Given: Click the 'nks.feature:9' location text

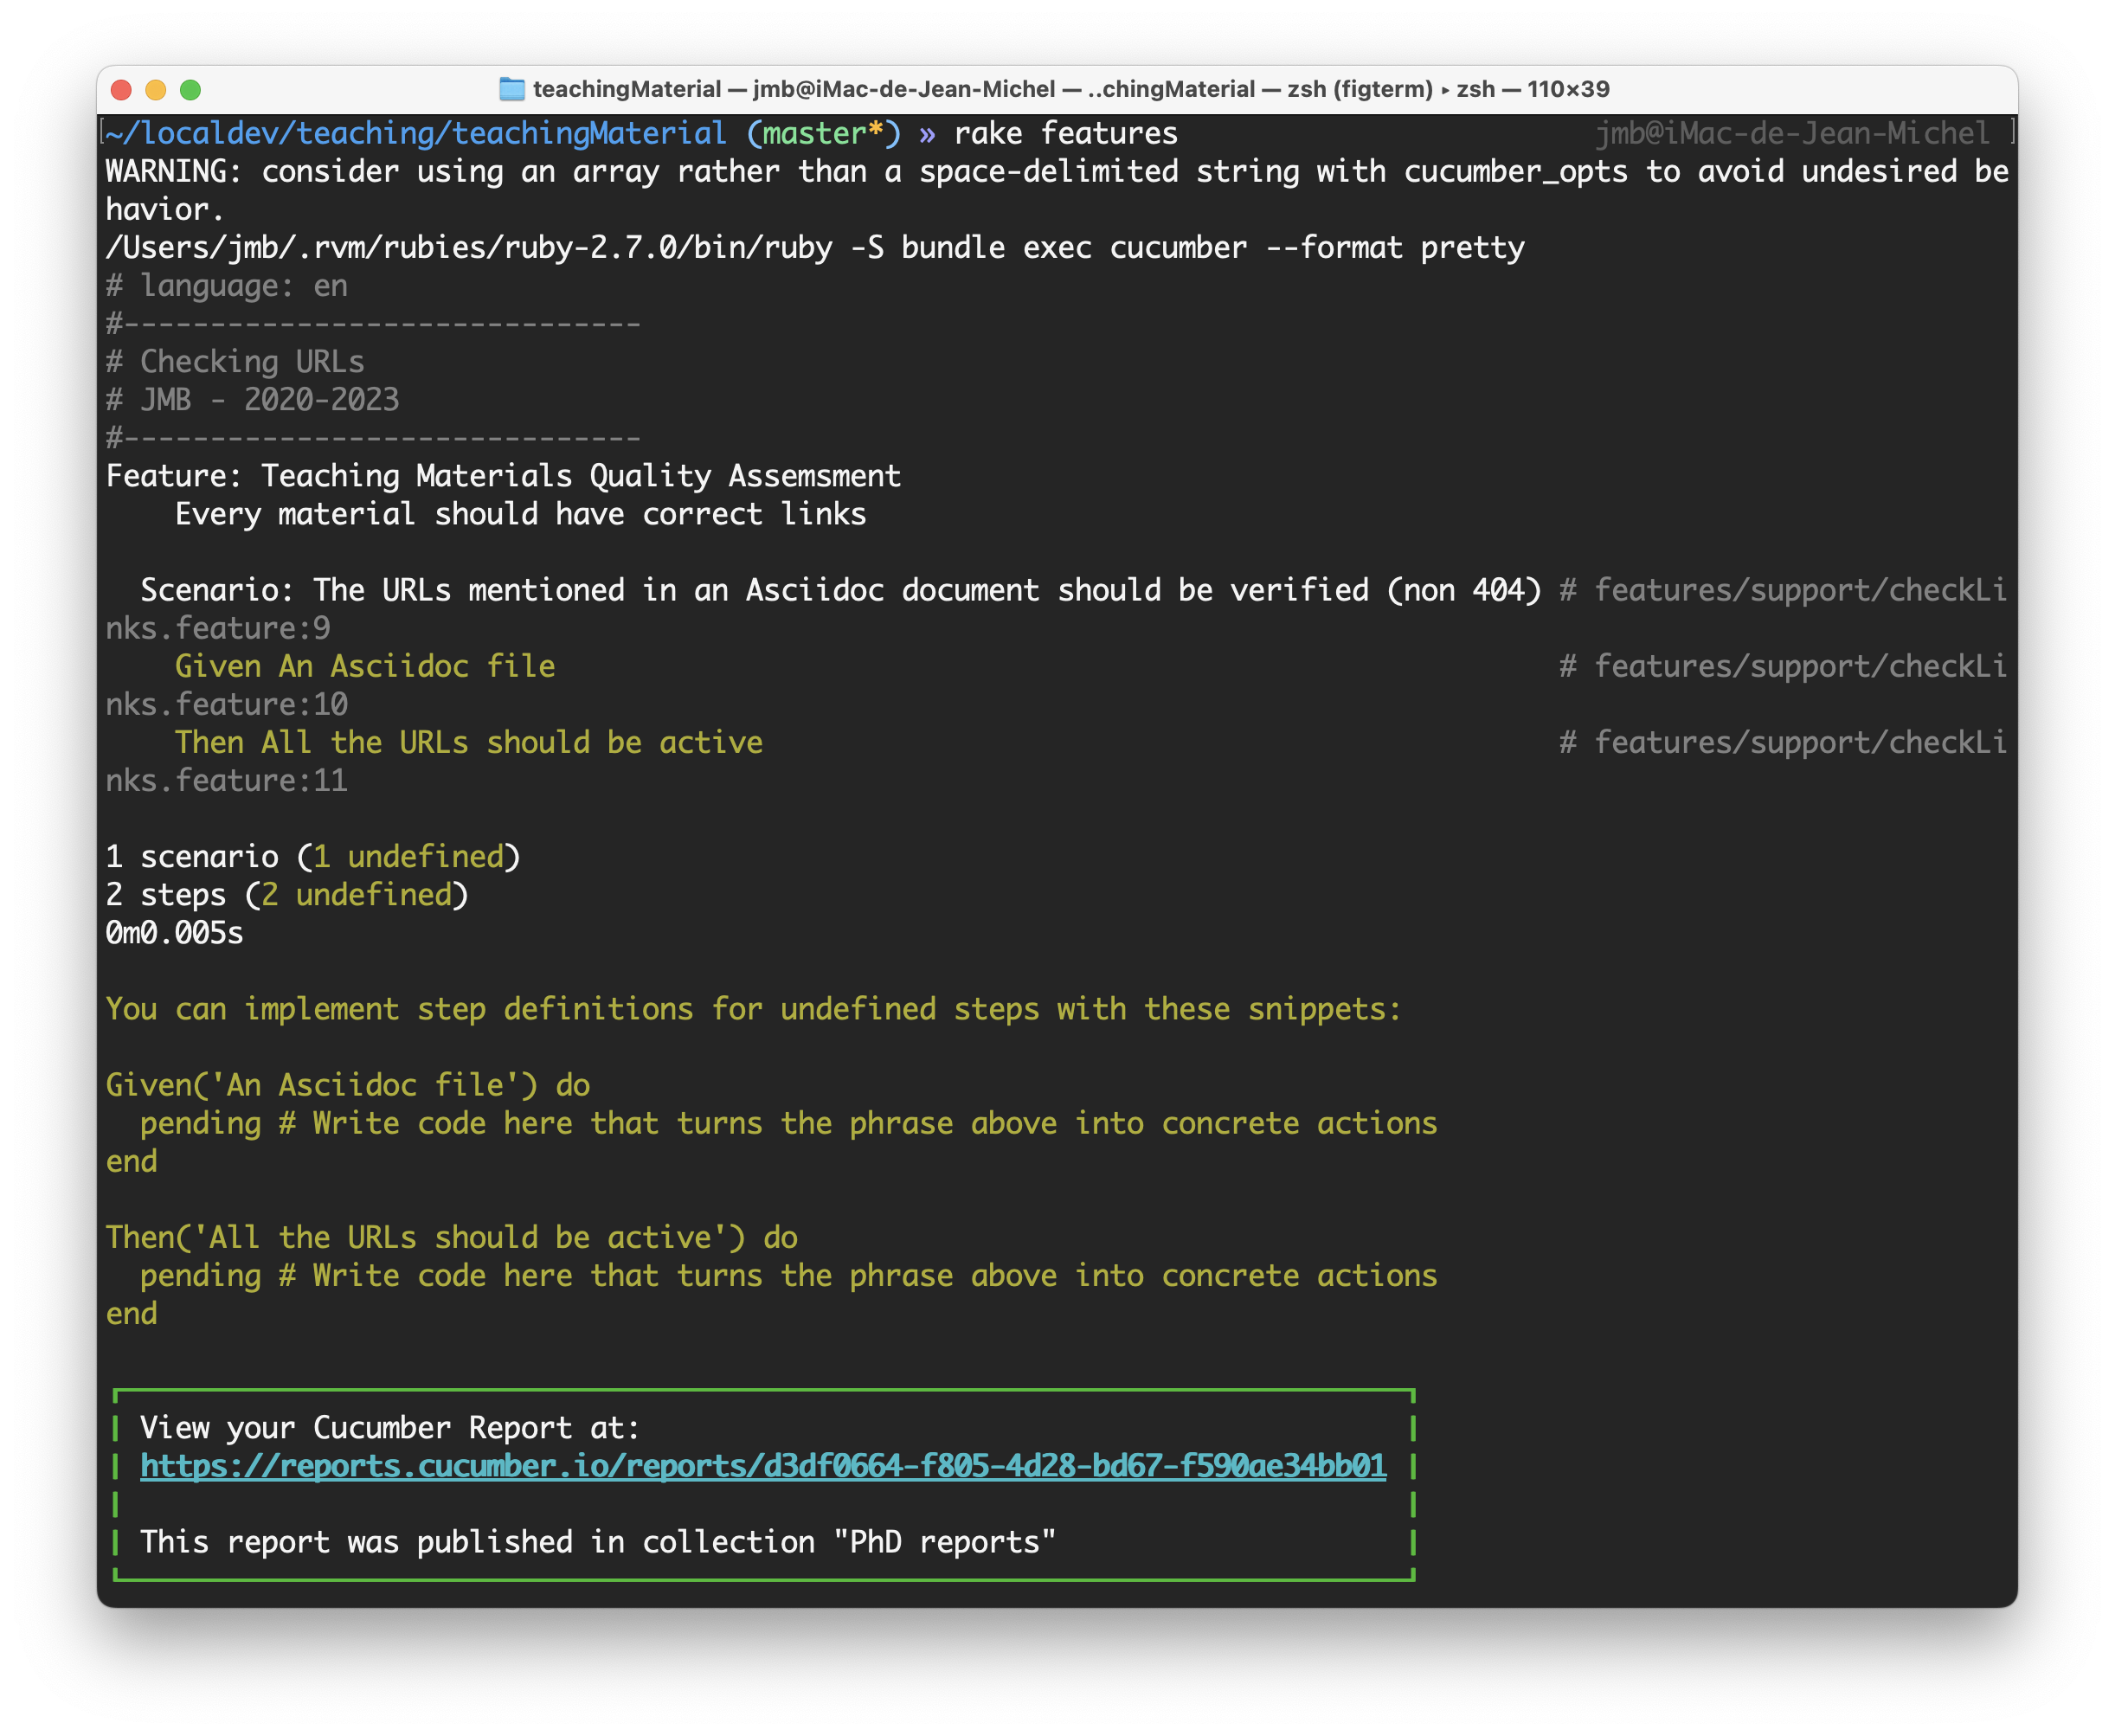Looking at the screenshot, I should [x=218, y=628].
